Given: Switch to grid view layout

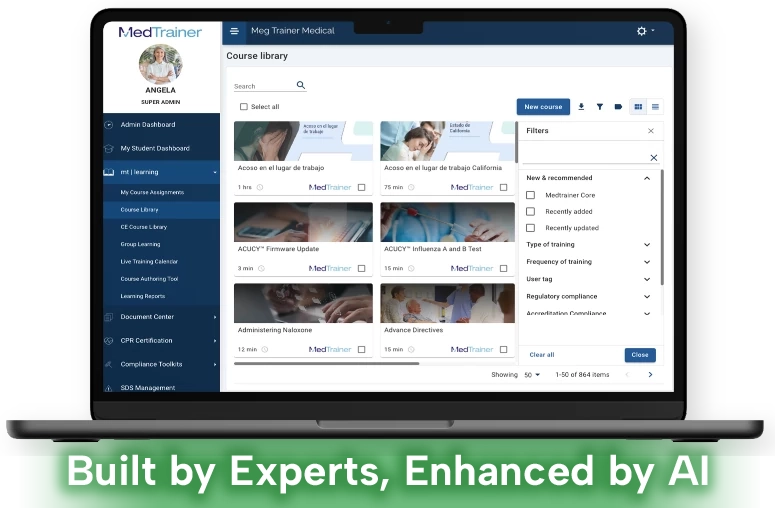Looking at the screenshot, I should point(638,107).
